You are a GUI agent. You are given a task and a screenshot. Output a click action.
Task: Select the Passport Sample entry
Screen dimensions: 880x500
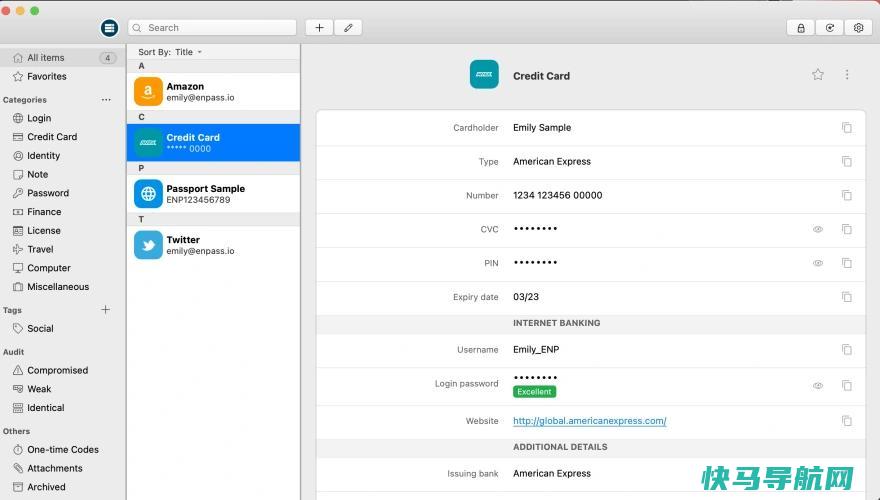tap(213, 194)
